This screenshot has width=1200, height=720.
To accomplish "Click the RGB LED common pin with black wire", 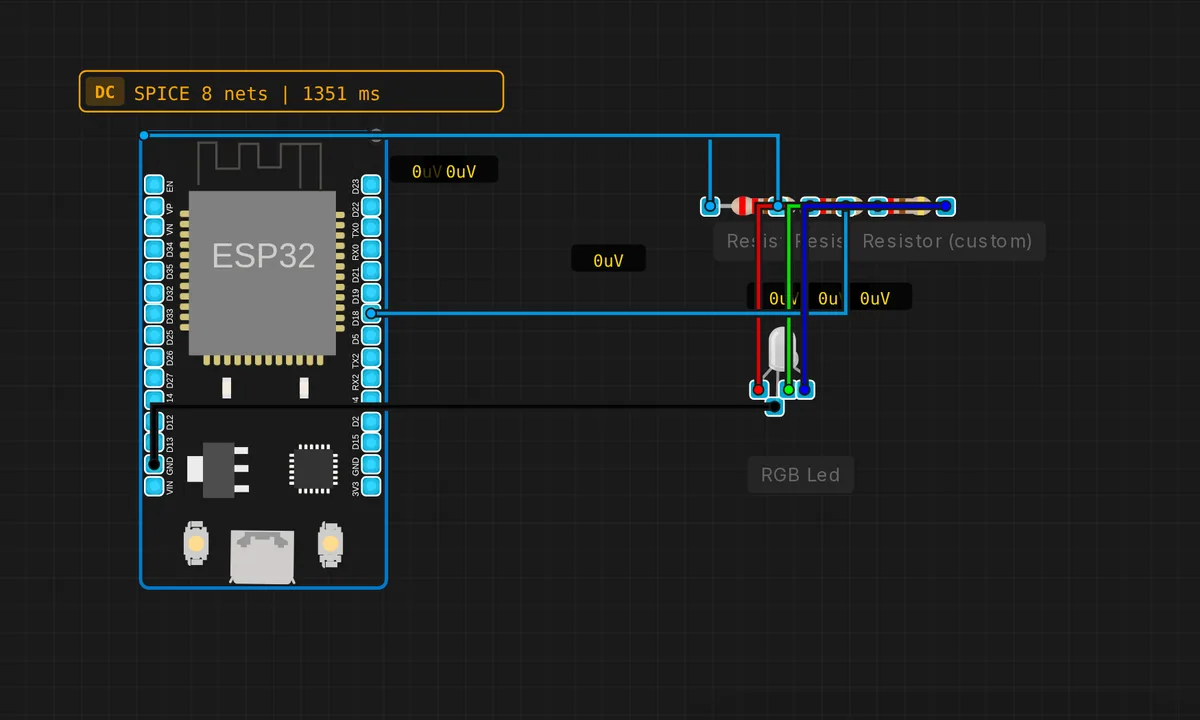I will [774, 407].
